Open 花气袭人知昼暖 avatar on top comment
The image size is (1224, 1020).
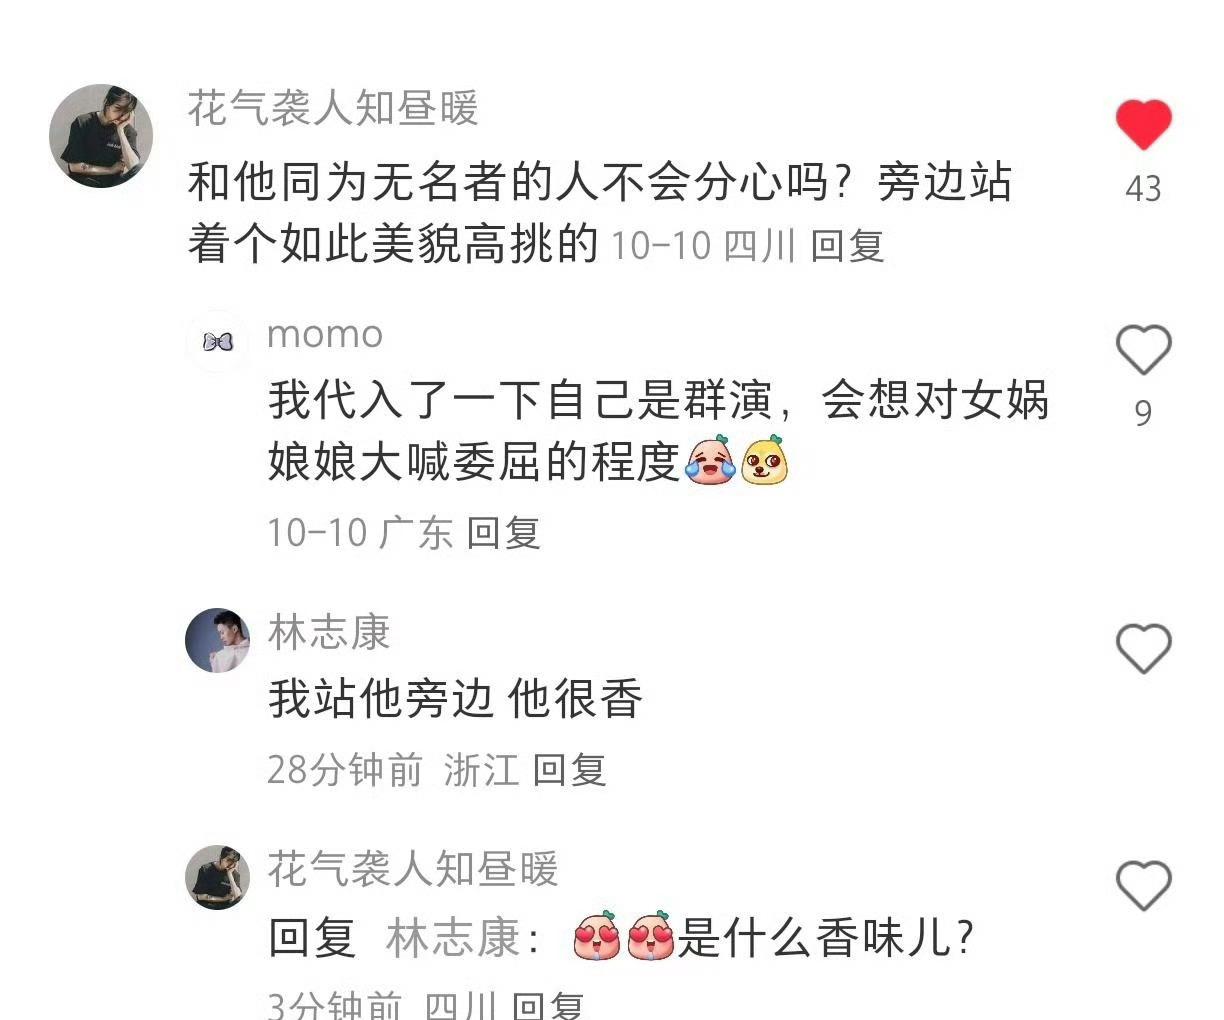click(101, 135)
